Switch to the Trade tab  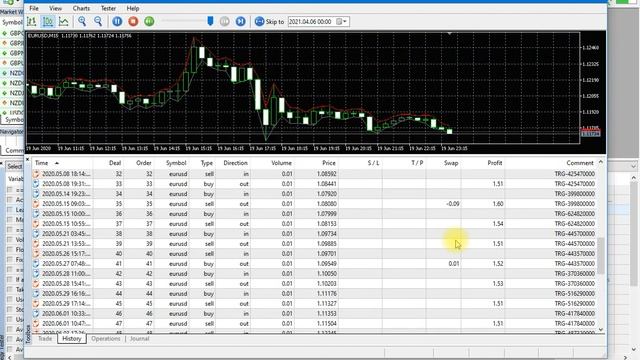click(x=45, y=339)
